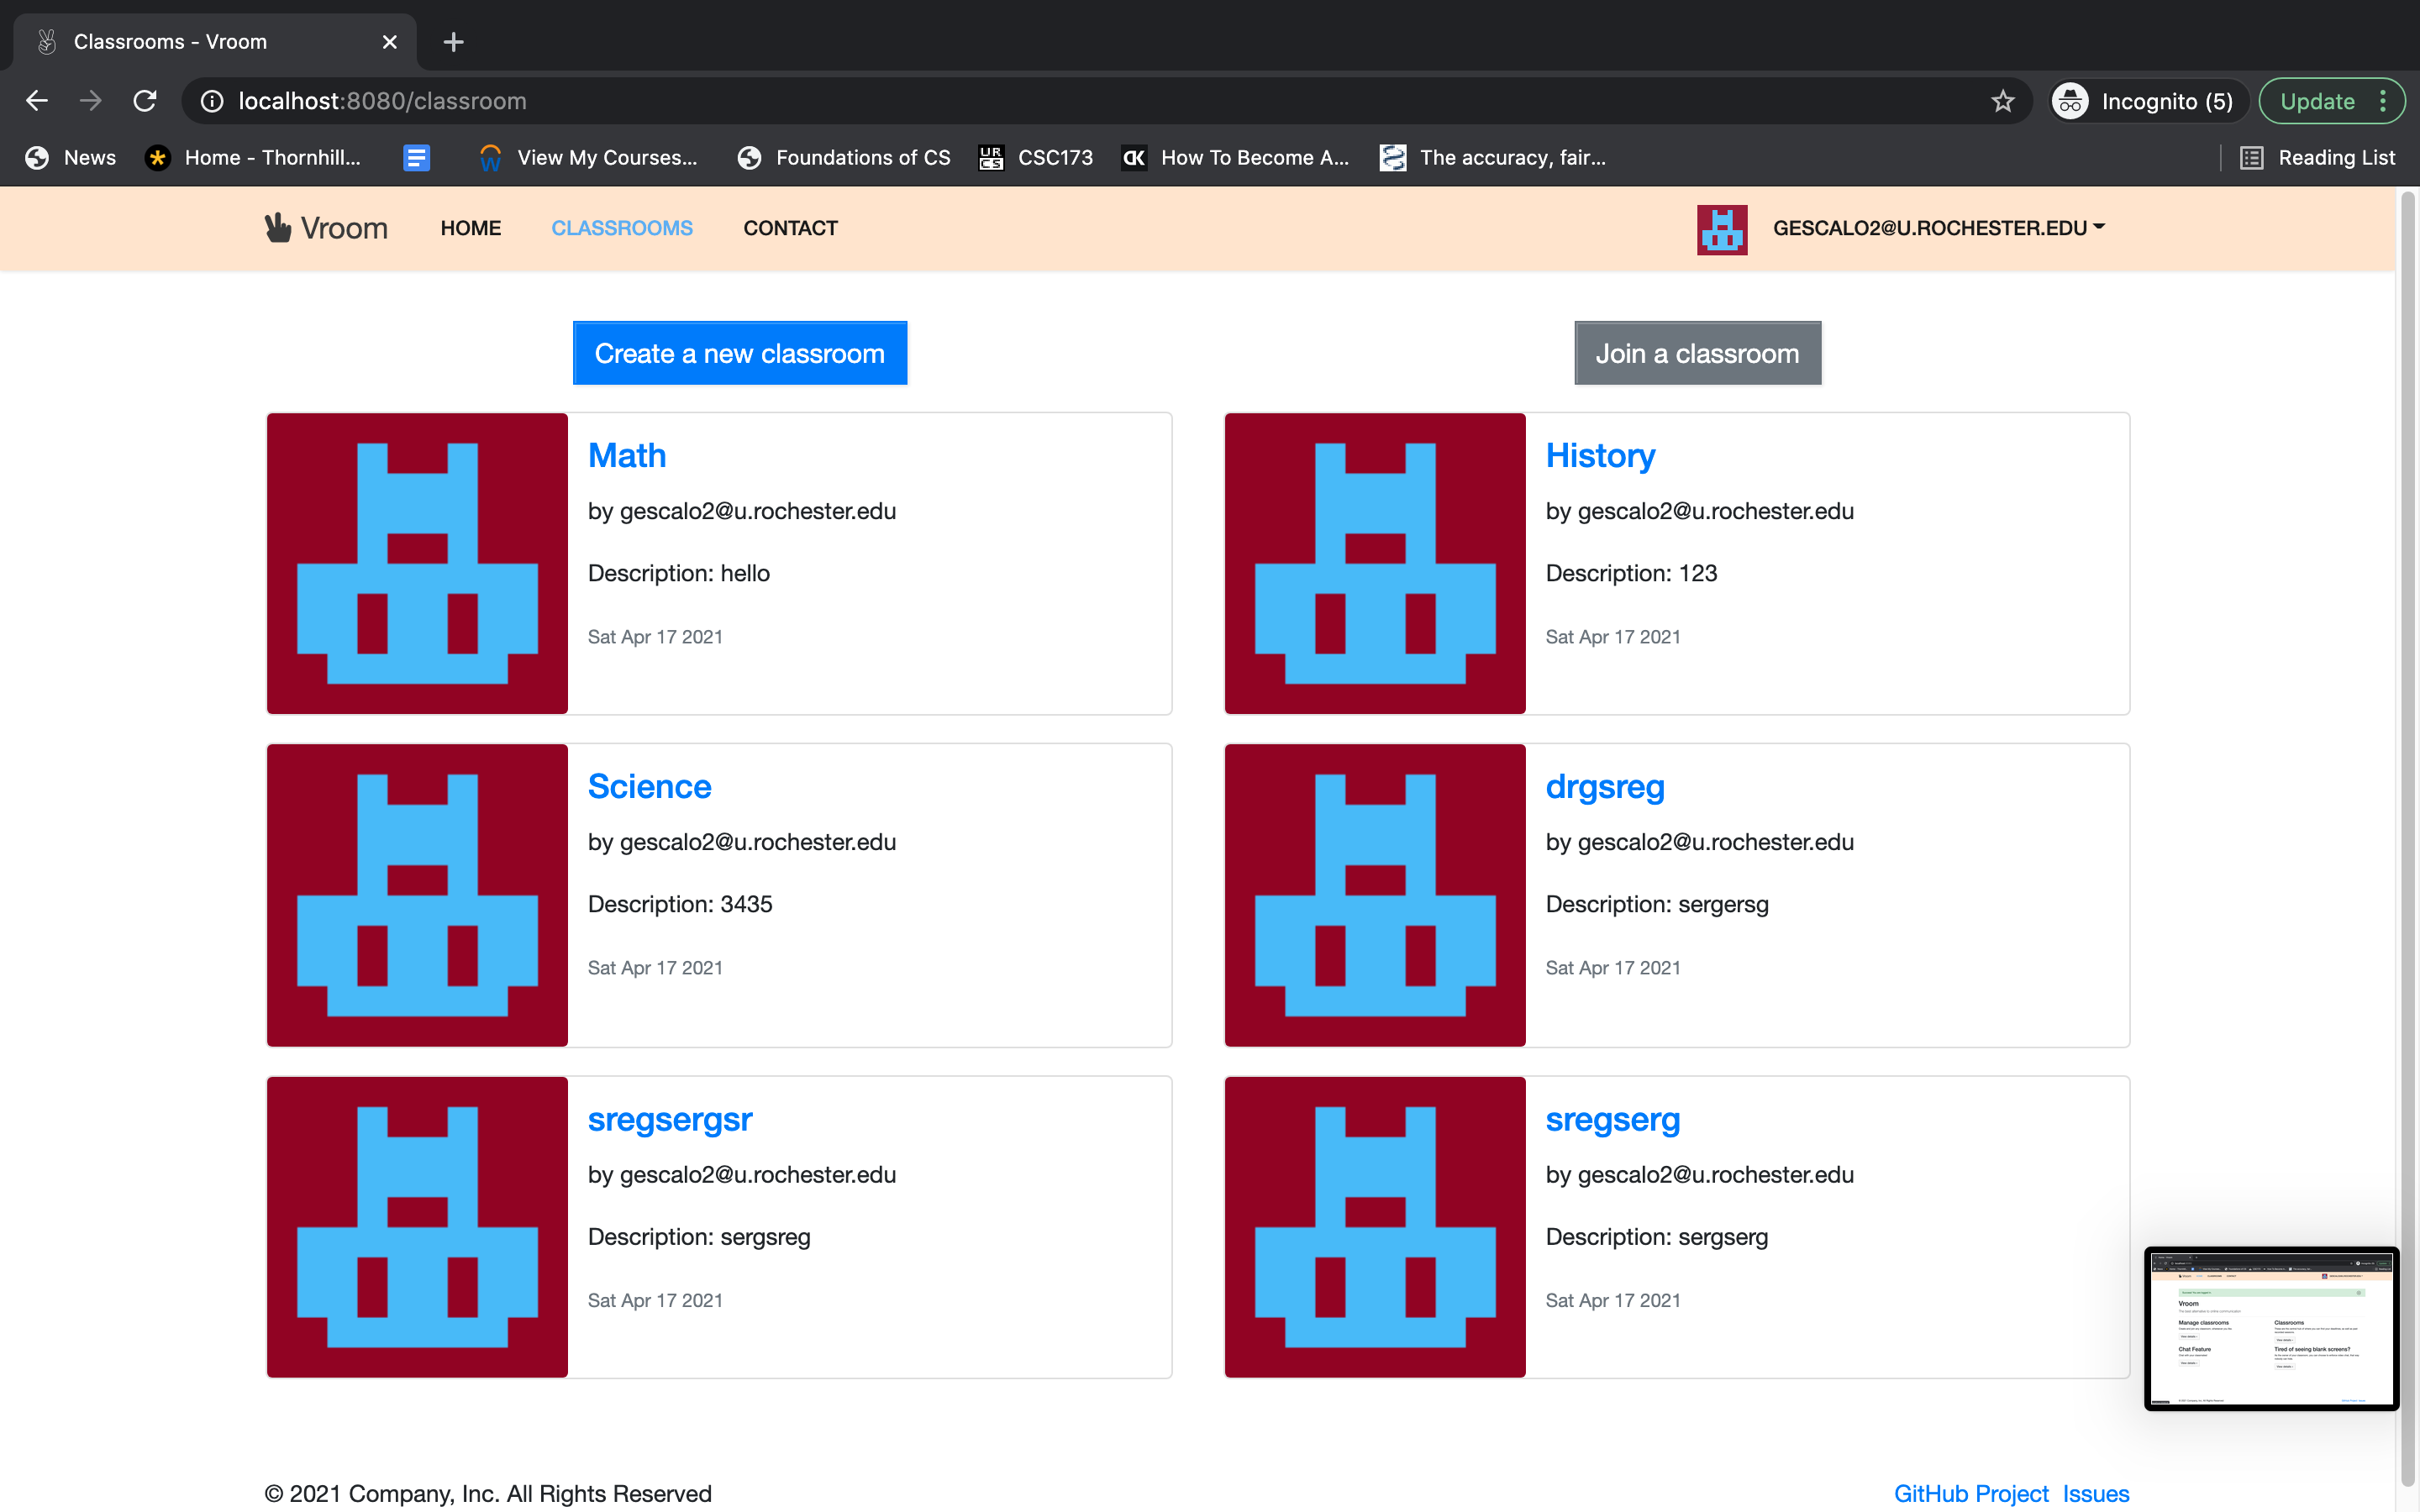Screen dimensions: 2420x1512
Task: Open the Chrome Update menu
Action: click(x=2331, y=101)
